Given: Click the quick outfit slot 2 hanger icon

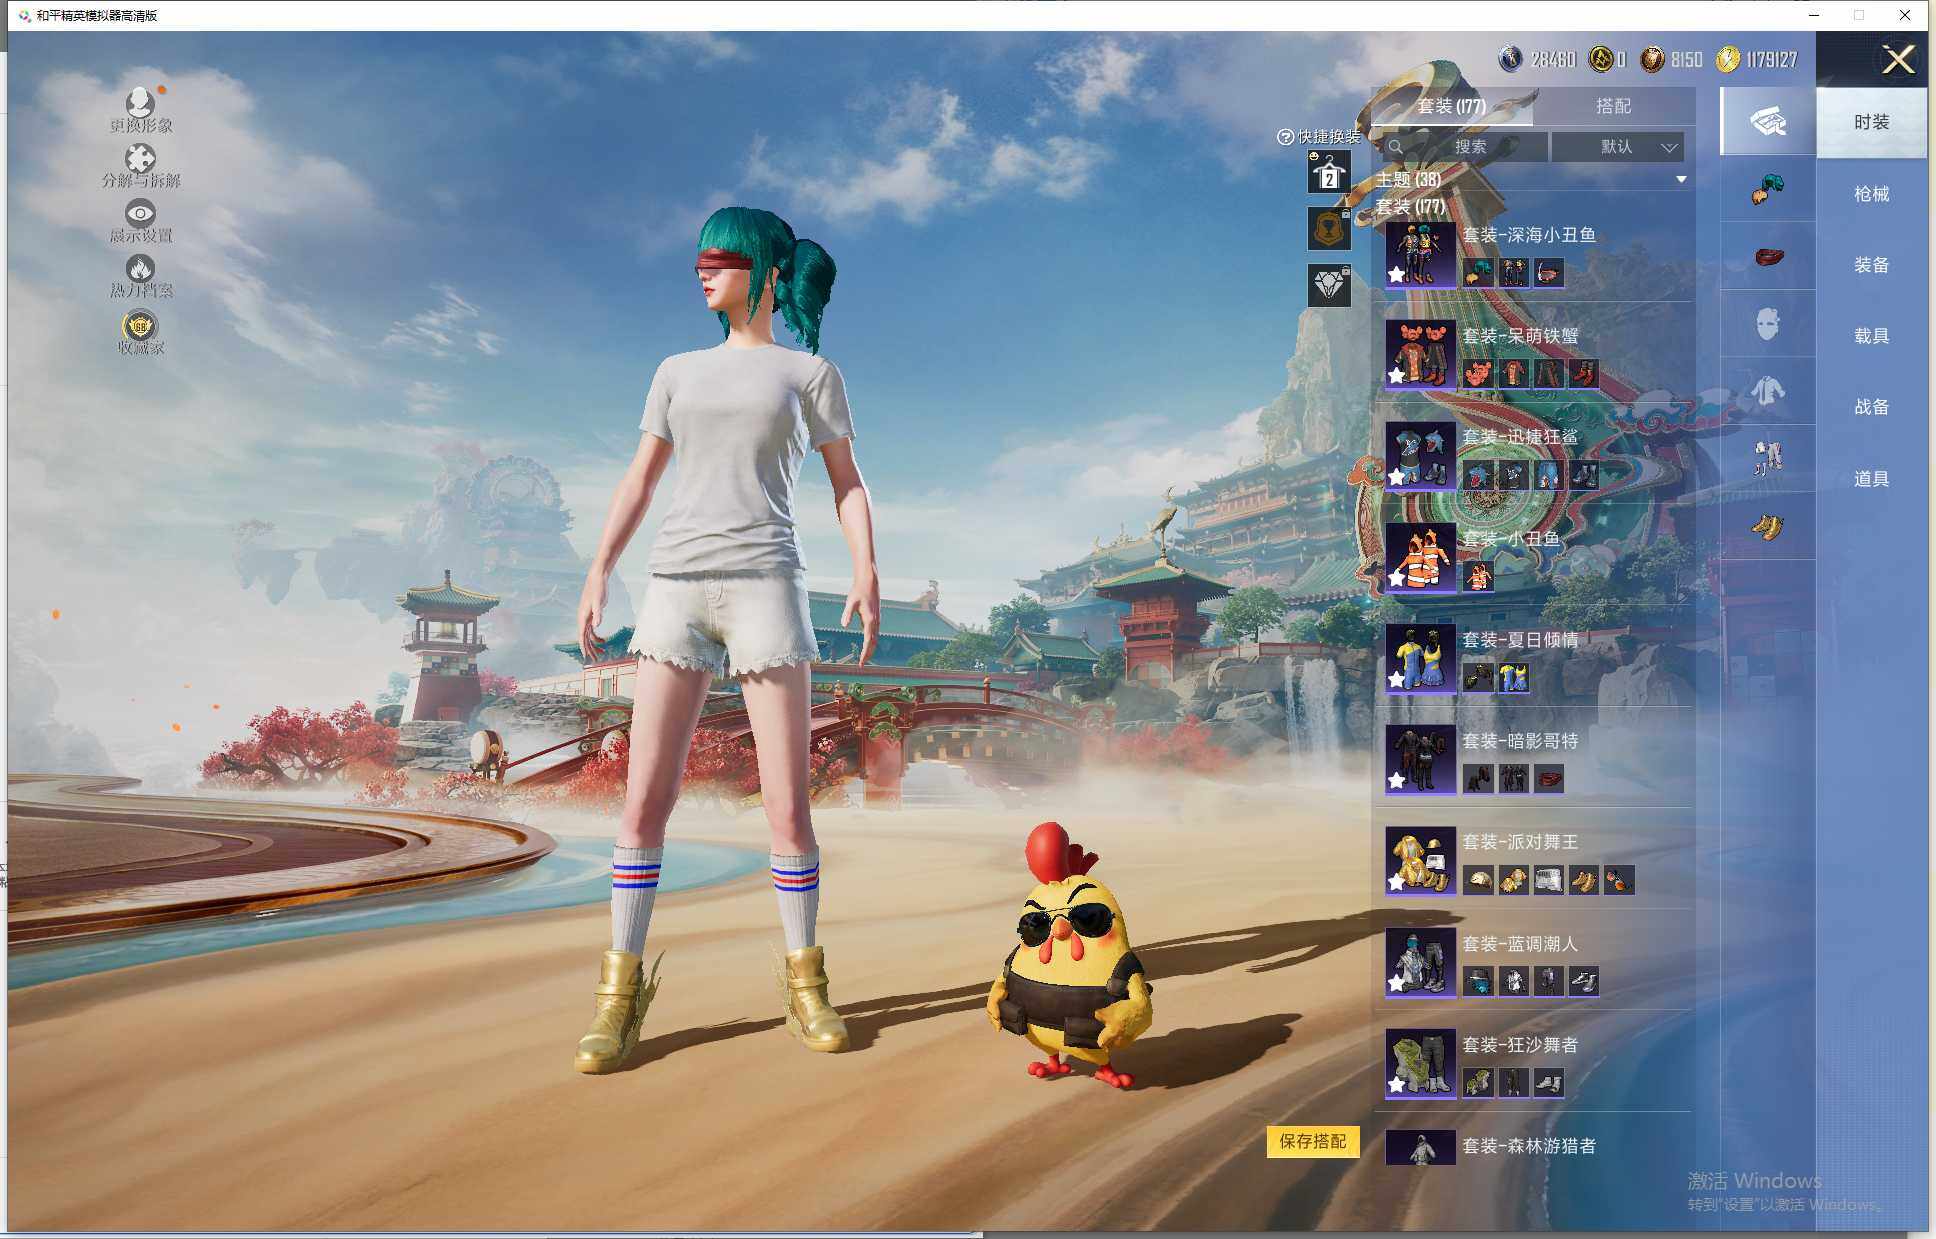Looking at the screenshot, I should [x=1329, y=173].
